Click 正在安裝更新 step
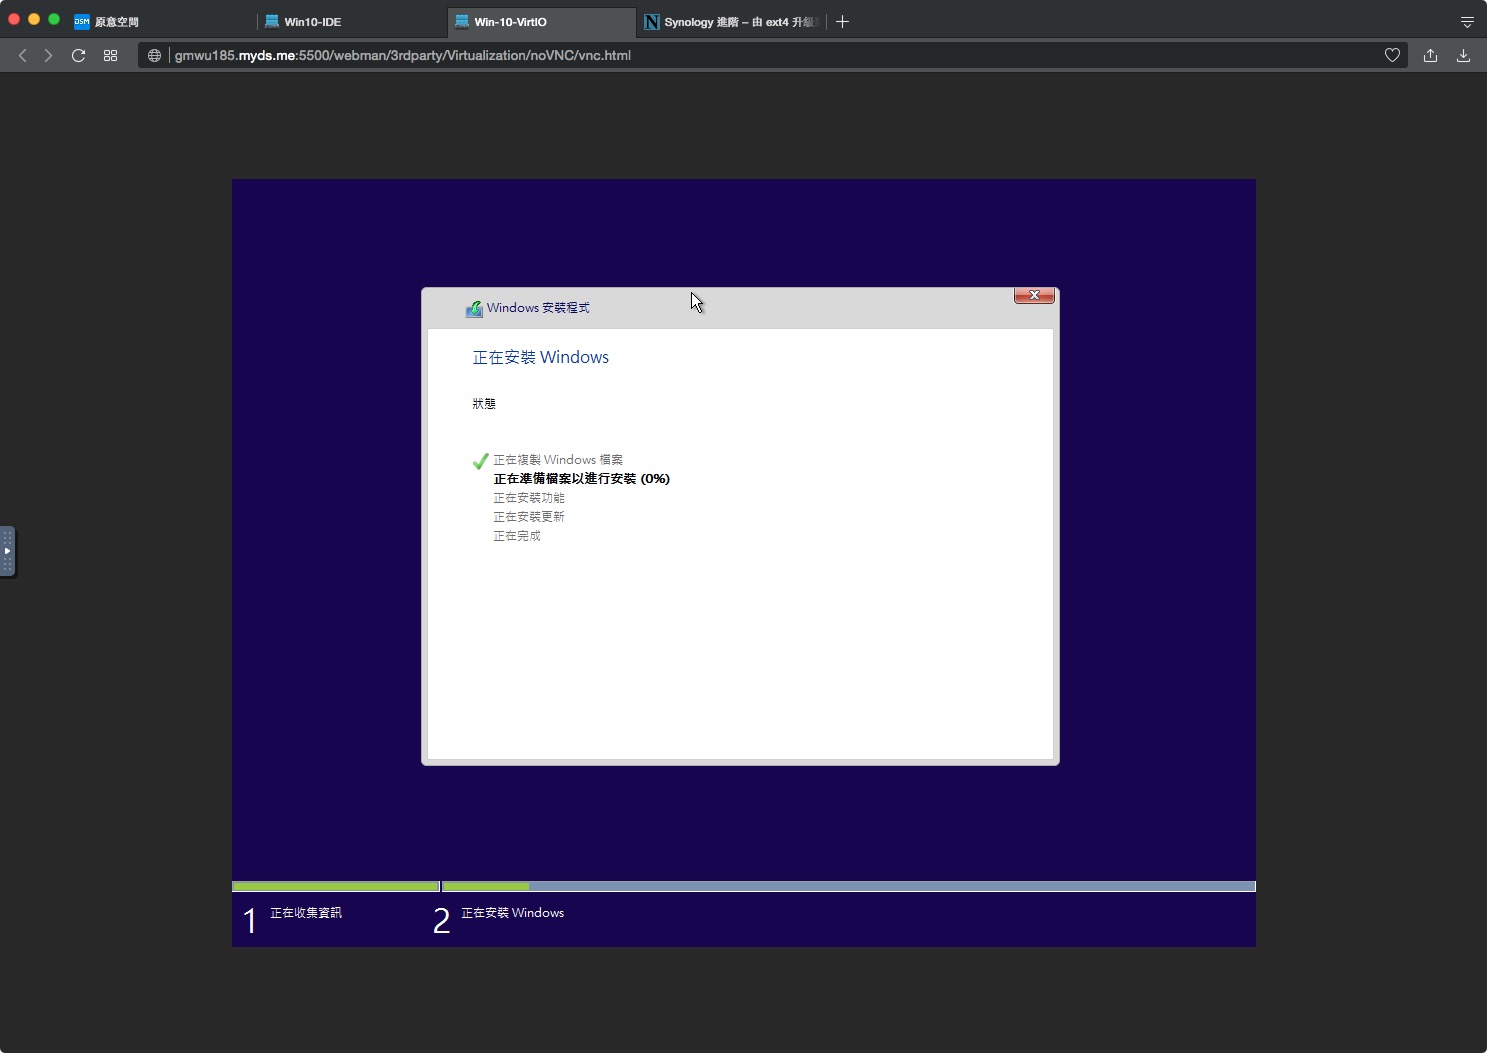 tap(529, 517)
